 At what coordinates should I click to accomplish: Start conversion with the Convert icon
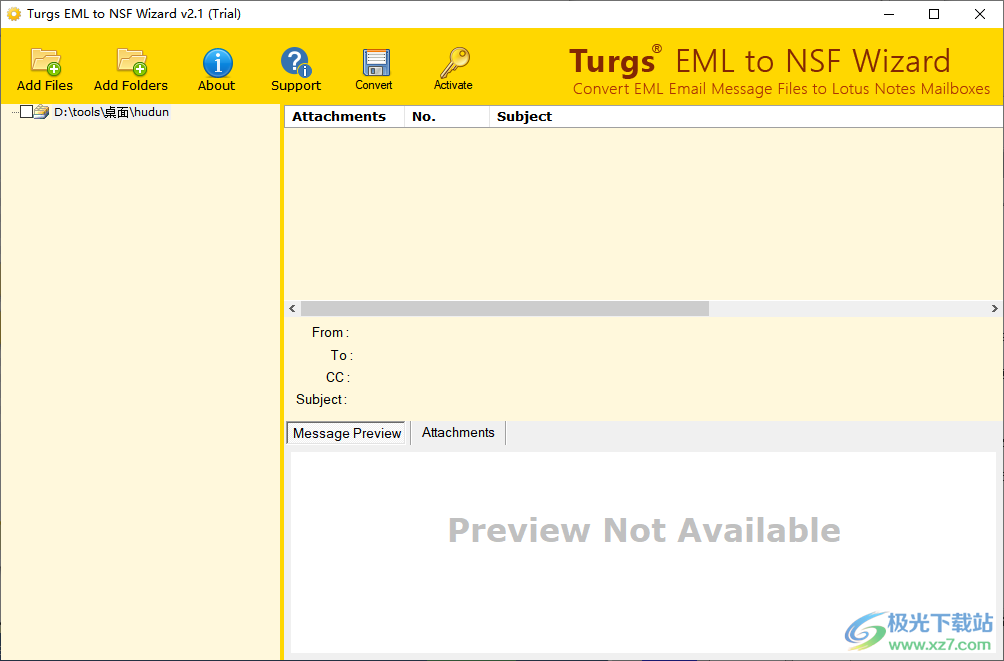click(374, 68)
